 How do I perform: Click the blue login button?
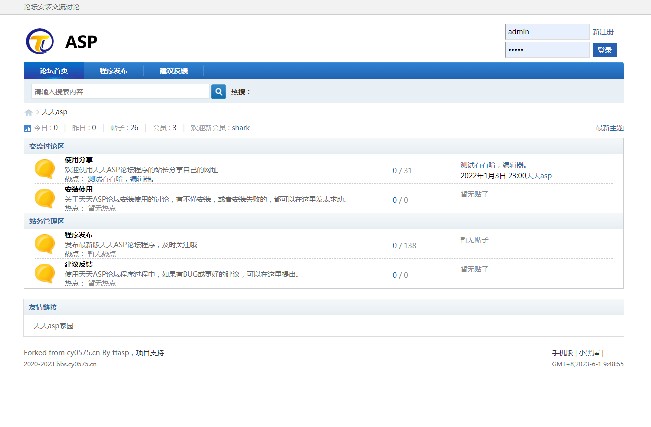tap(604, 50)
